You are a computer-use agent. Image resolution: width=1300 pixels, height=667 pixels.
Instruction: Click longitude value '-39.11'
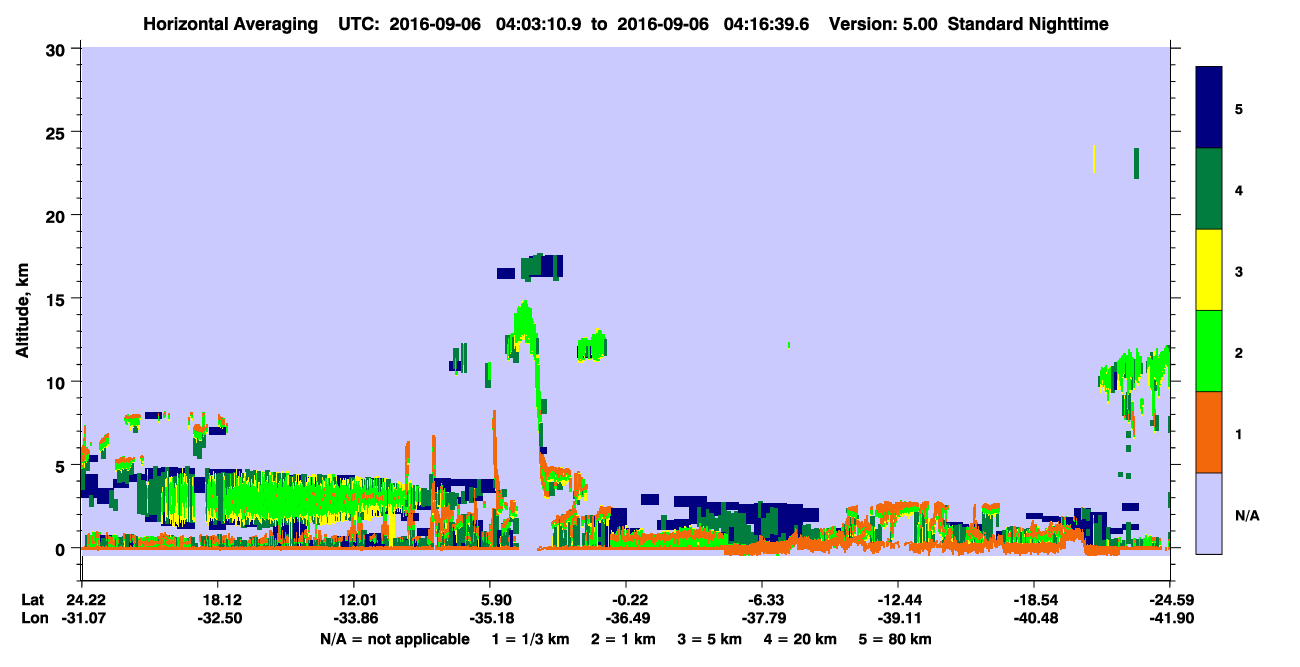pos(898,618)
